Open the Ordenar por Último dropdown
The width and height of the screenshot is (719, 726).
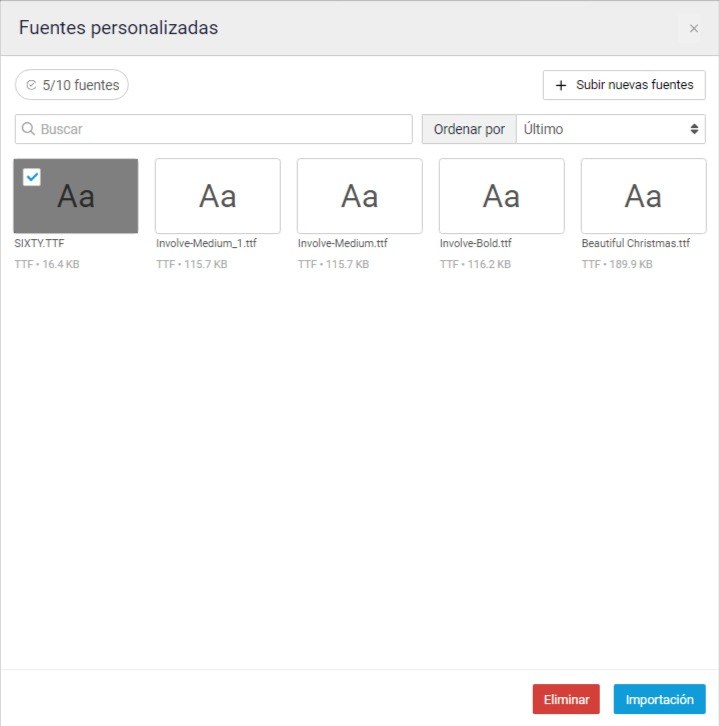(611, 129)
